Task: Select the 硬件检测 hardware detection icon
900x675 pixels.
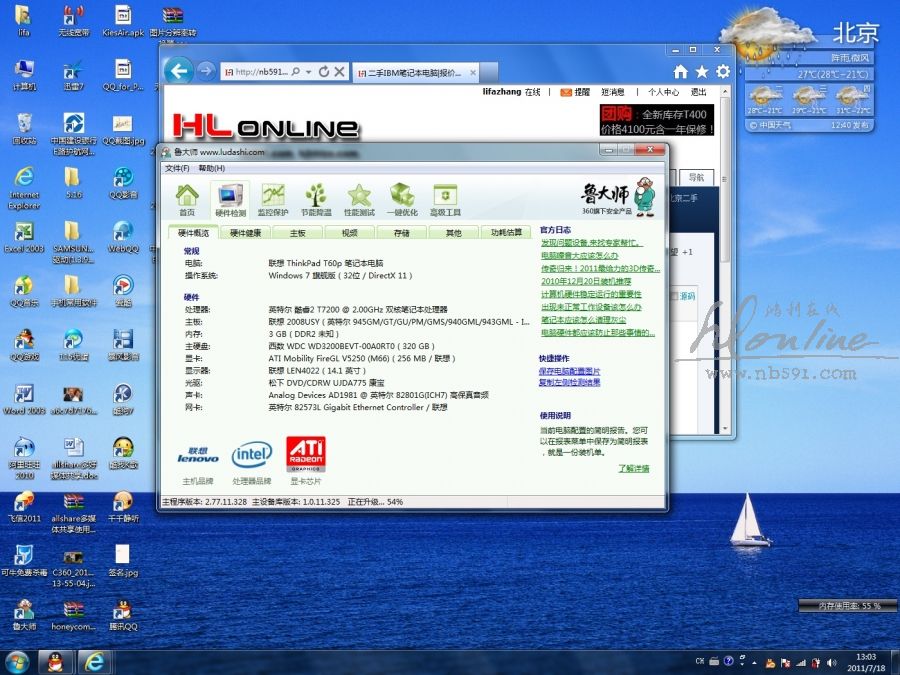Action: point(230,199)
